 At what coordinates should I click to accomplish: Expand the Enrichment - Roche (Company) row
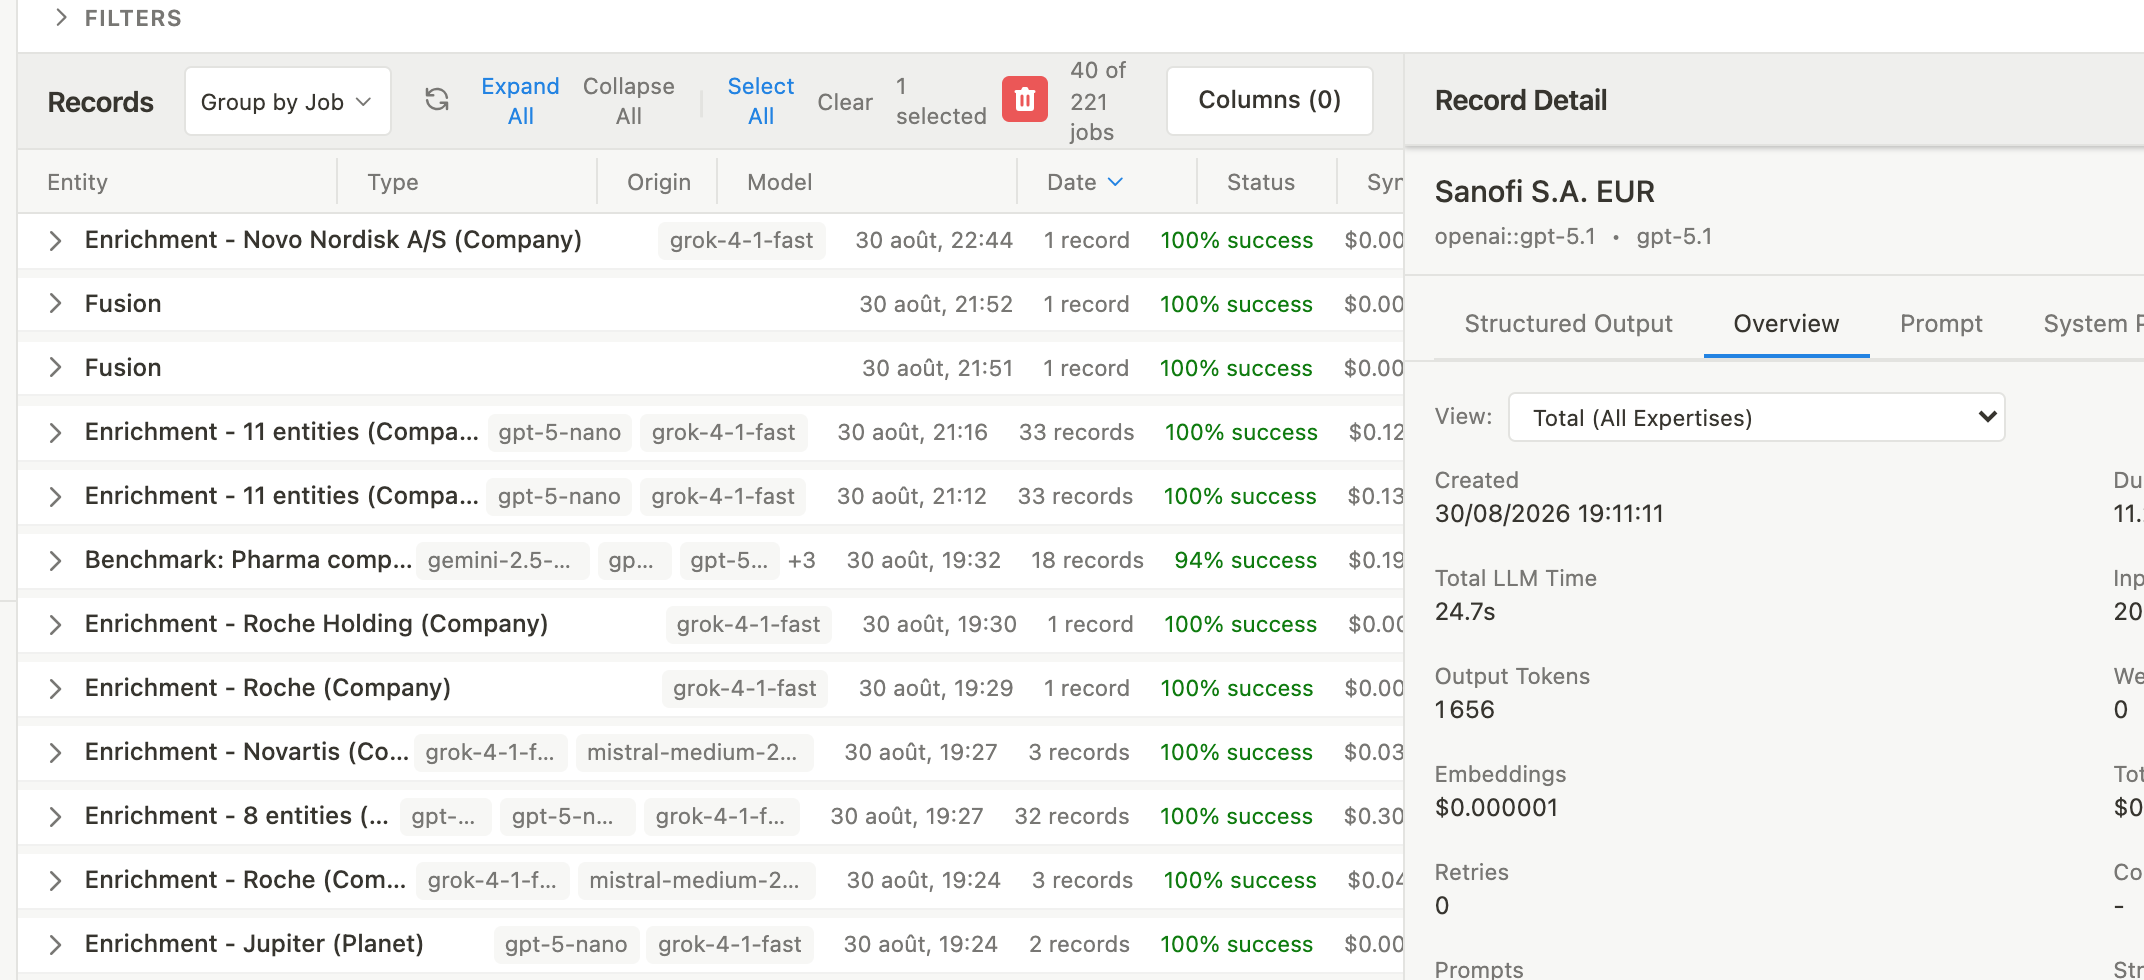tap(56, 688)
